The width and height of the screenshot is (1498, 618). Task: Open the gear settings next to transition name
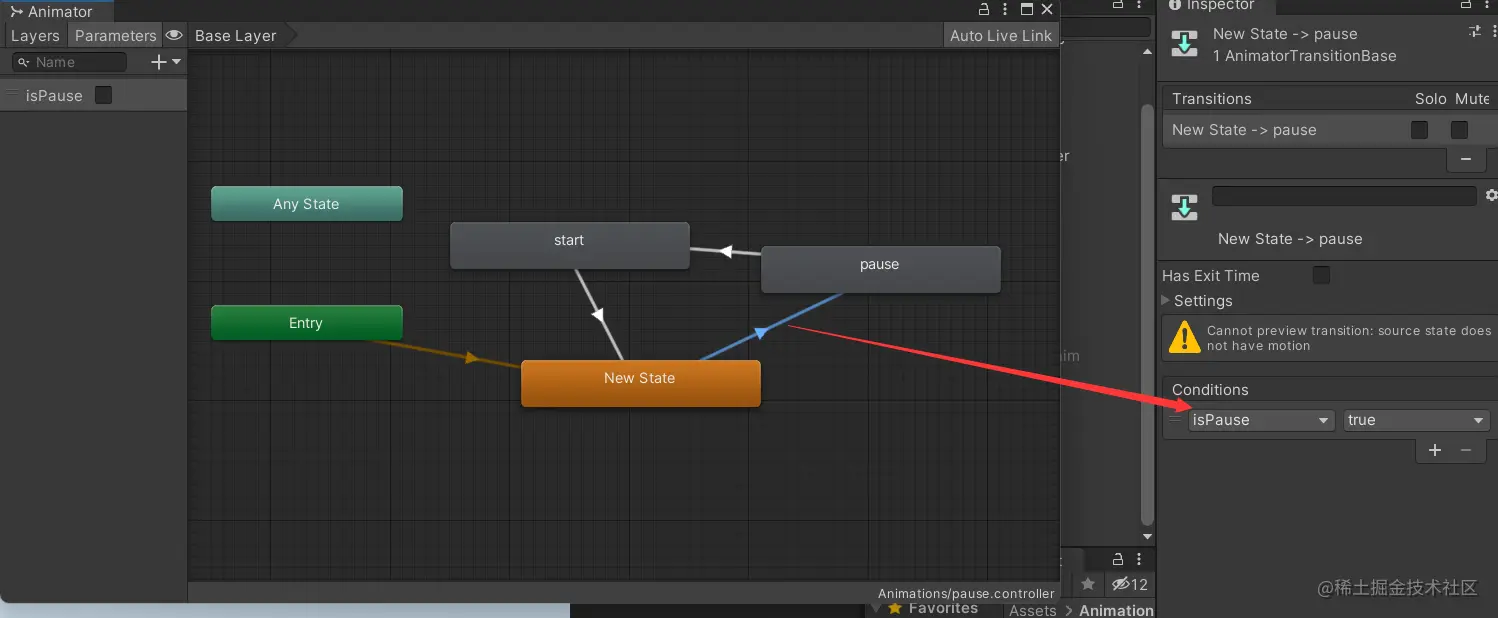pos(1491,195)
